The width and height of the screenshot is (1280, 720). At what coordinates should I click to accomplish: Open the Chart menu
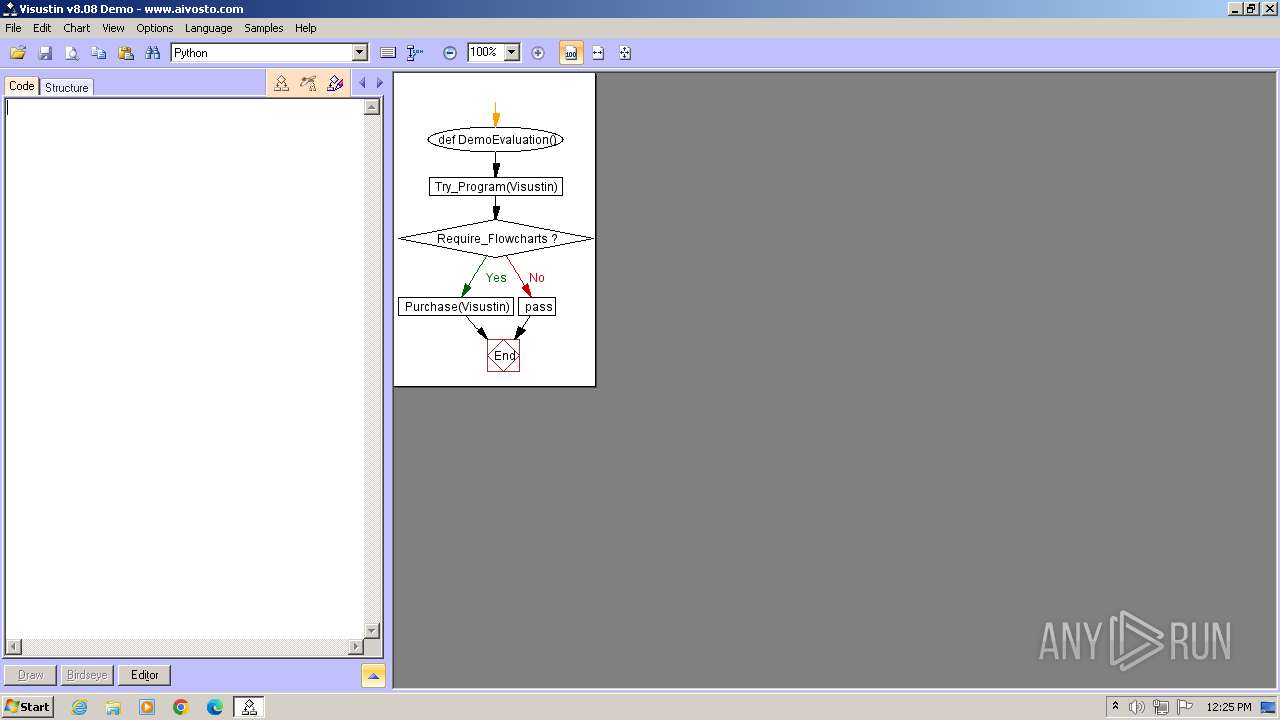click(77, 28)
